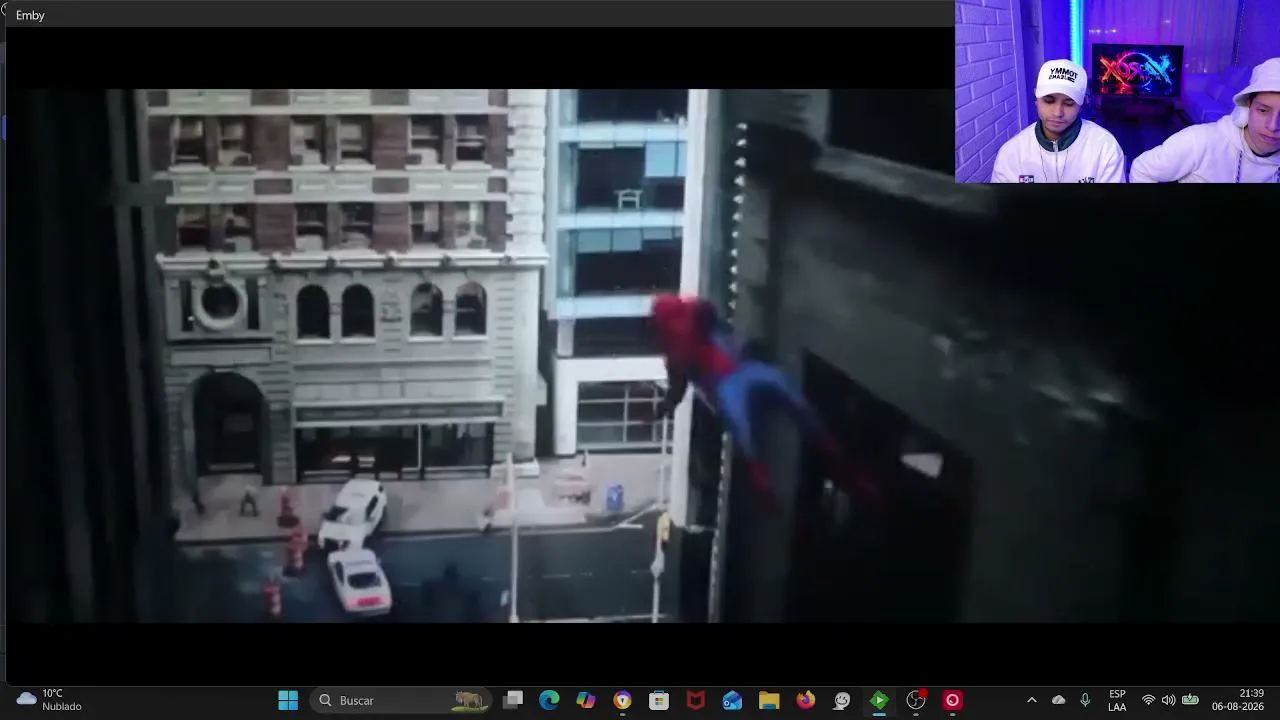Switch to OBS Studio taskbar icon

[x=916, y=700]
